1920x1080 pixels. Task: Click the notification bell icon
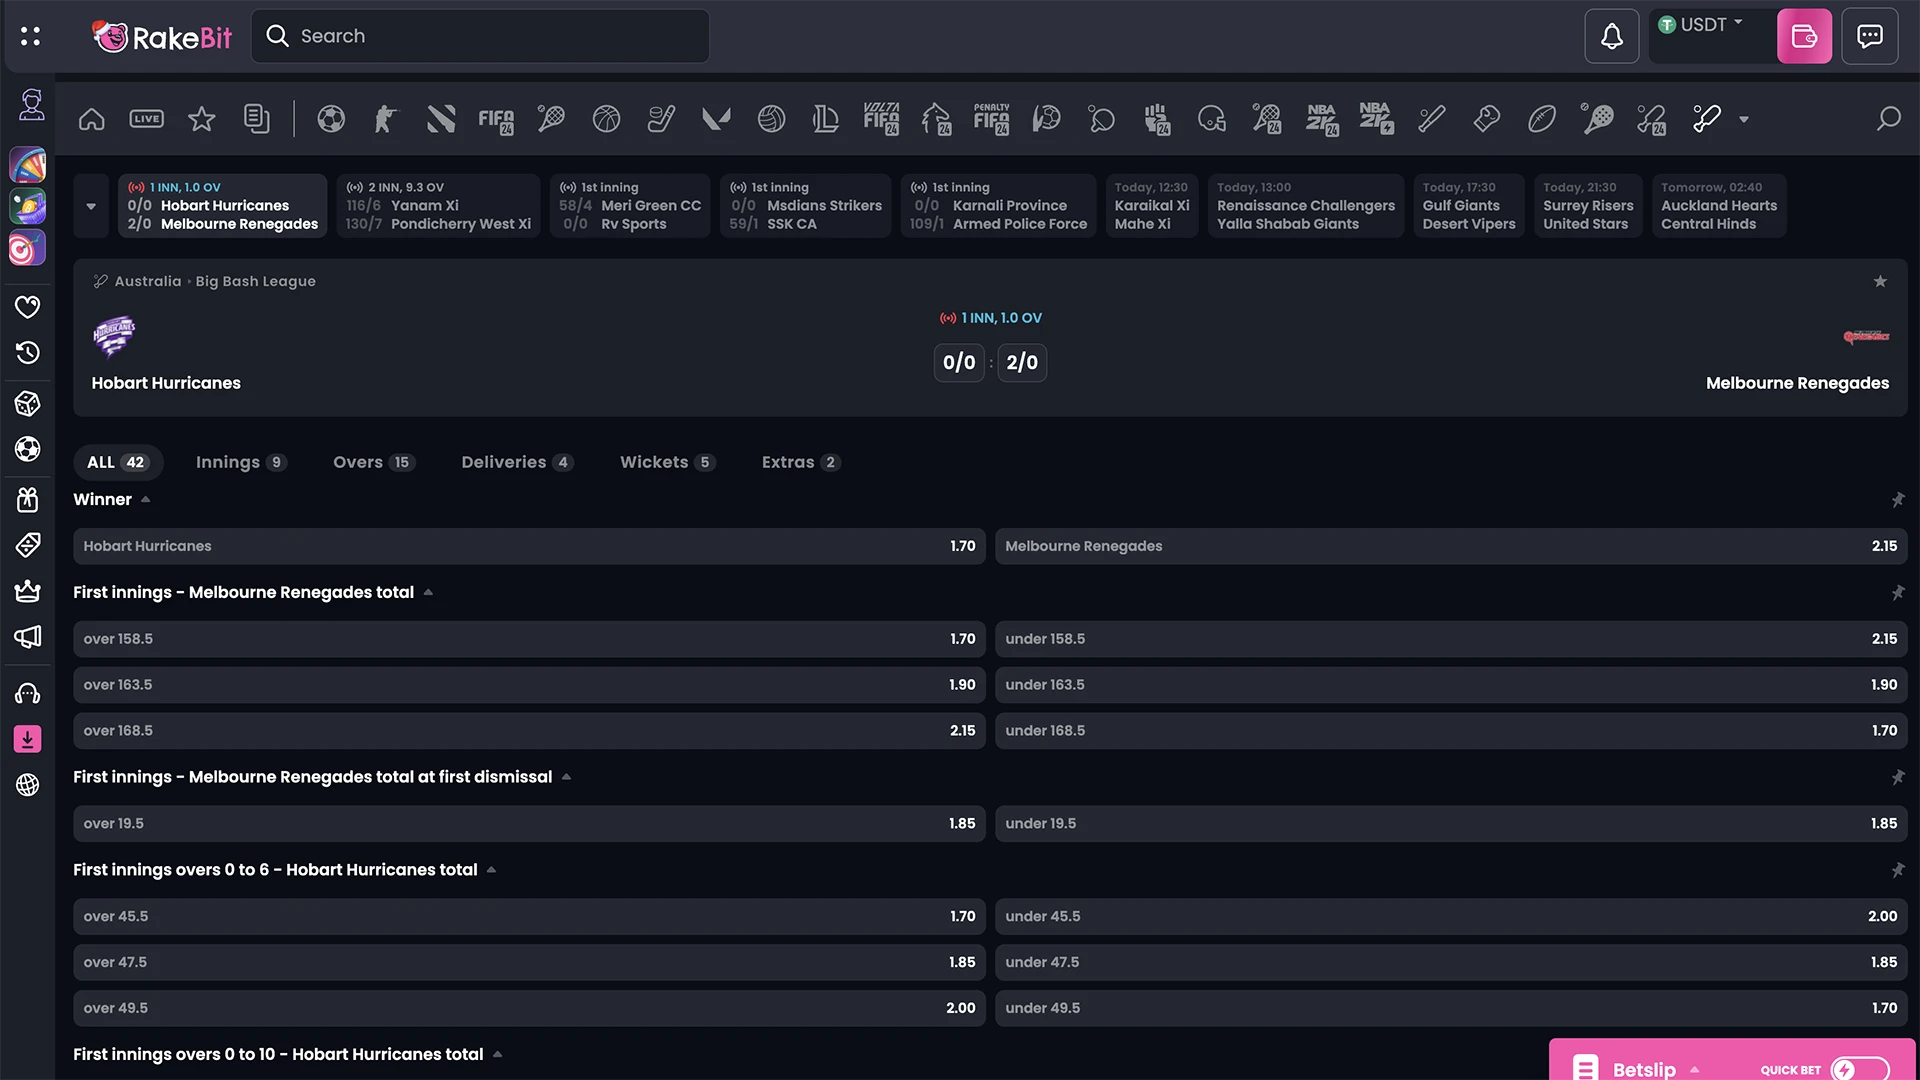pos(1611,36)
